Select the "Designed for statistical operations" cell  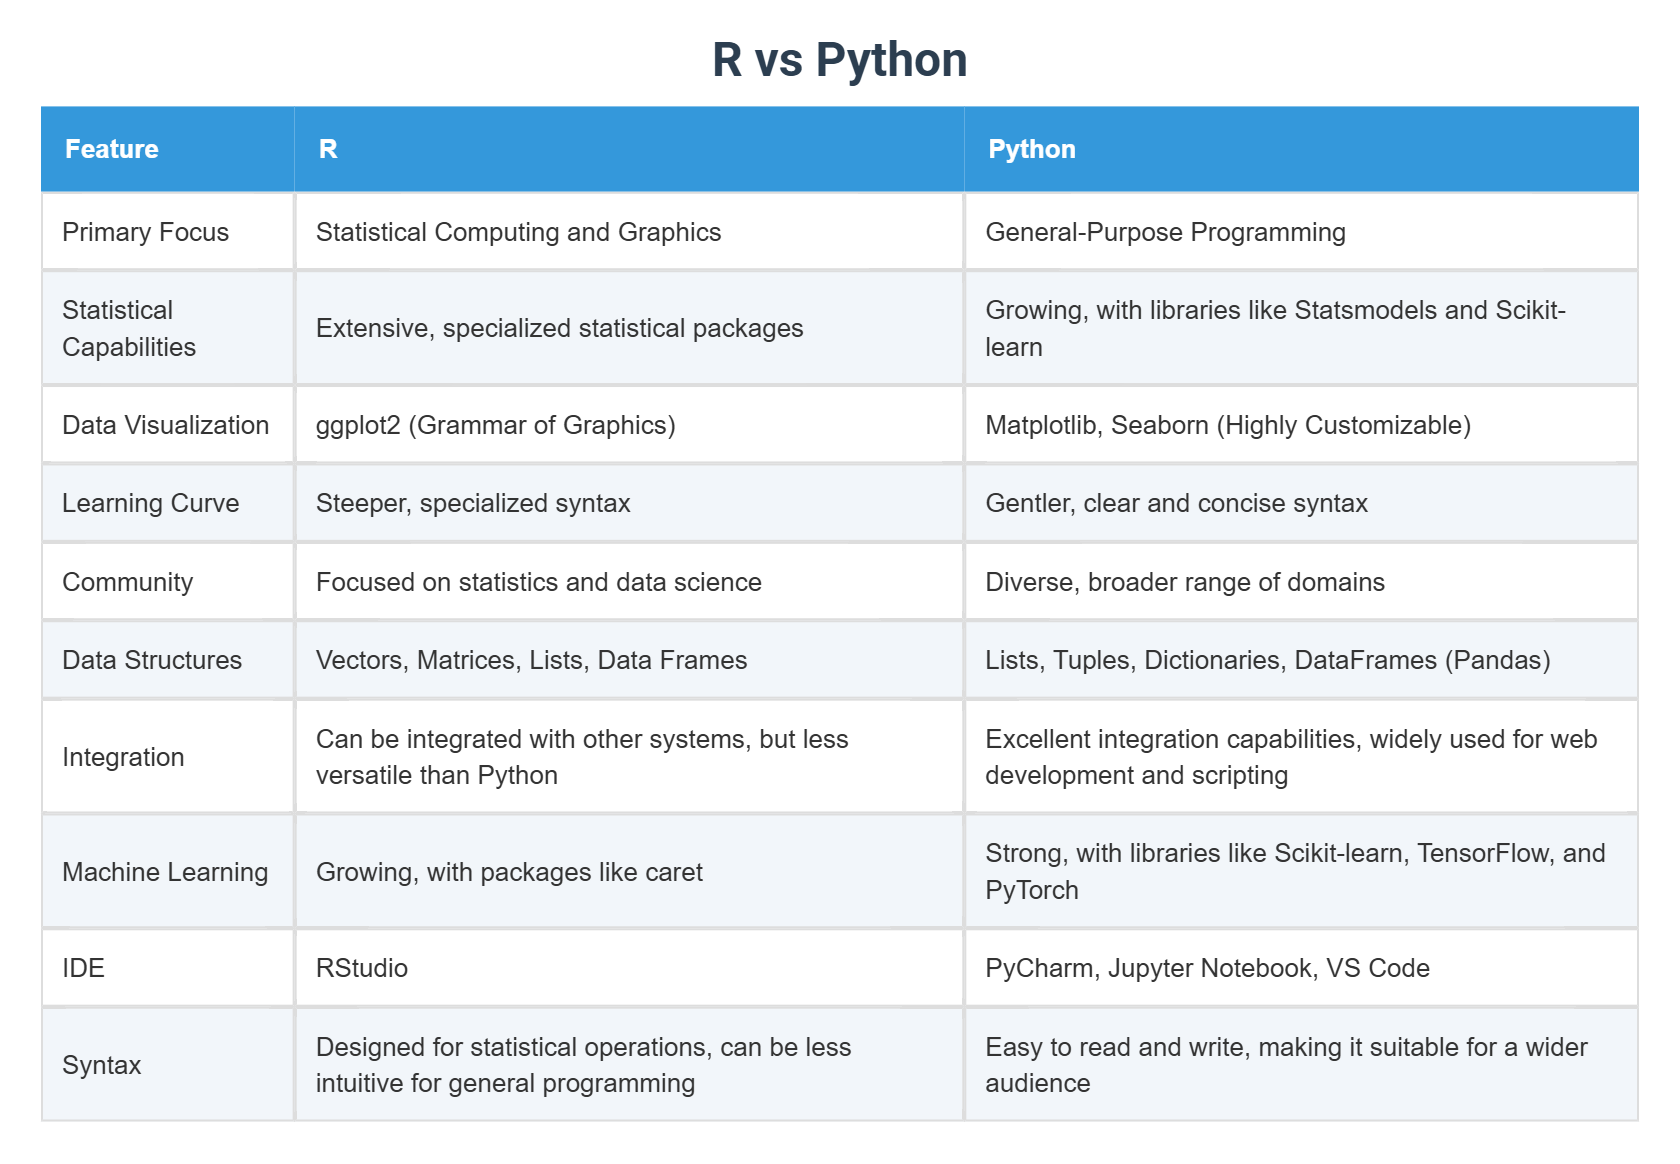(x=630, y=1065)
